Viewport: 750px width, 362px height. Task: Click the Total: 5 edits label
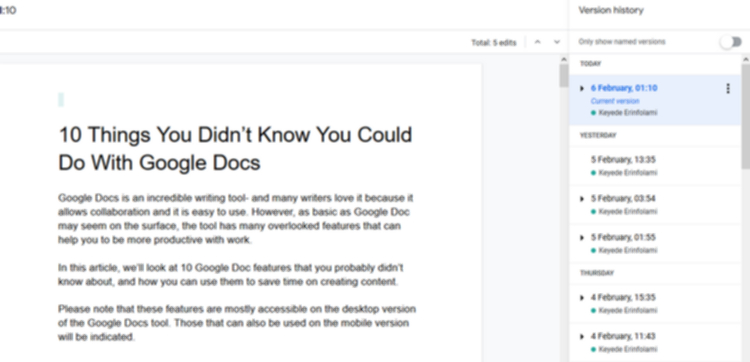(494, 43)
